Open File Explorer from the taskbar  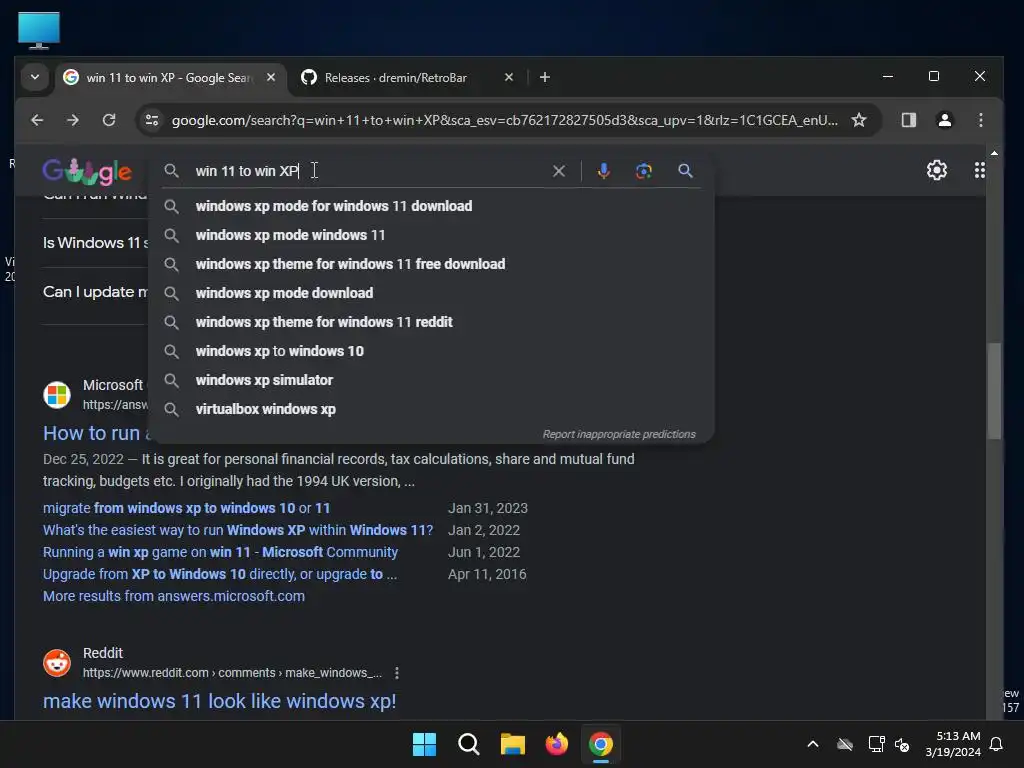coord(513,744)
